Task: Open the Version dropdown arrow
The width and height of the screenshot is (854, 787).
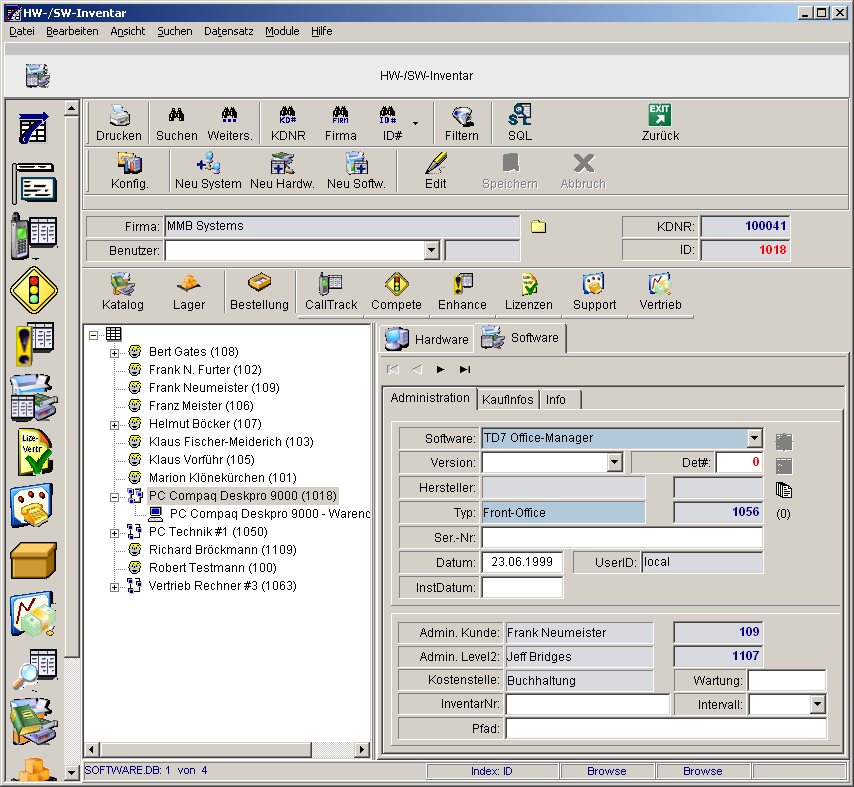Action: click(614, 462)
